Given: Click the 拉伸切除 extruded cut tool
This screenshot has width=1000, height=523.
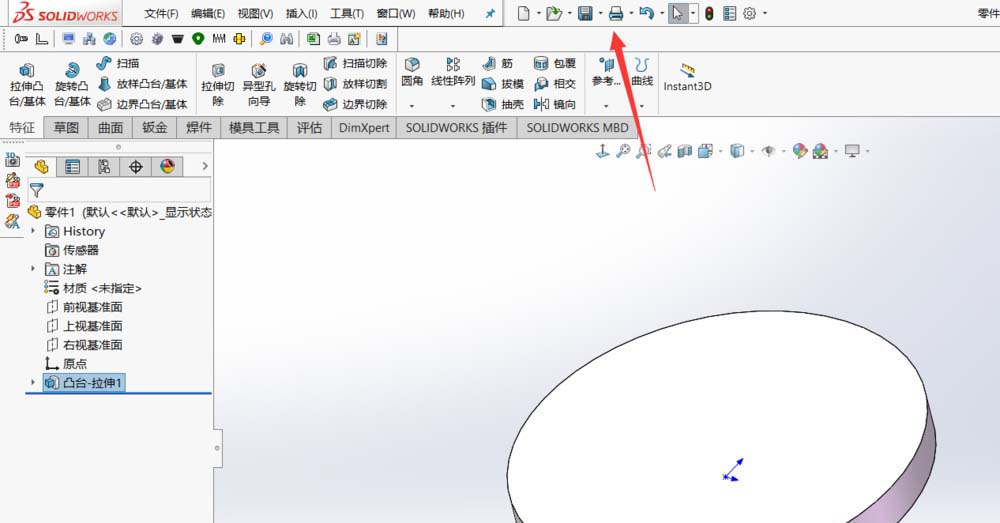Looking at the screenshot, I should tap(218, 85).
